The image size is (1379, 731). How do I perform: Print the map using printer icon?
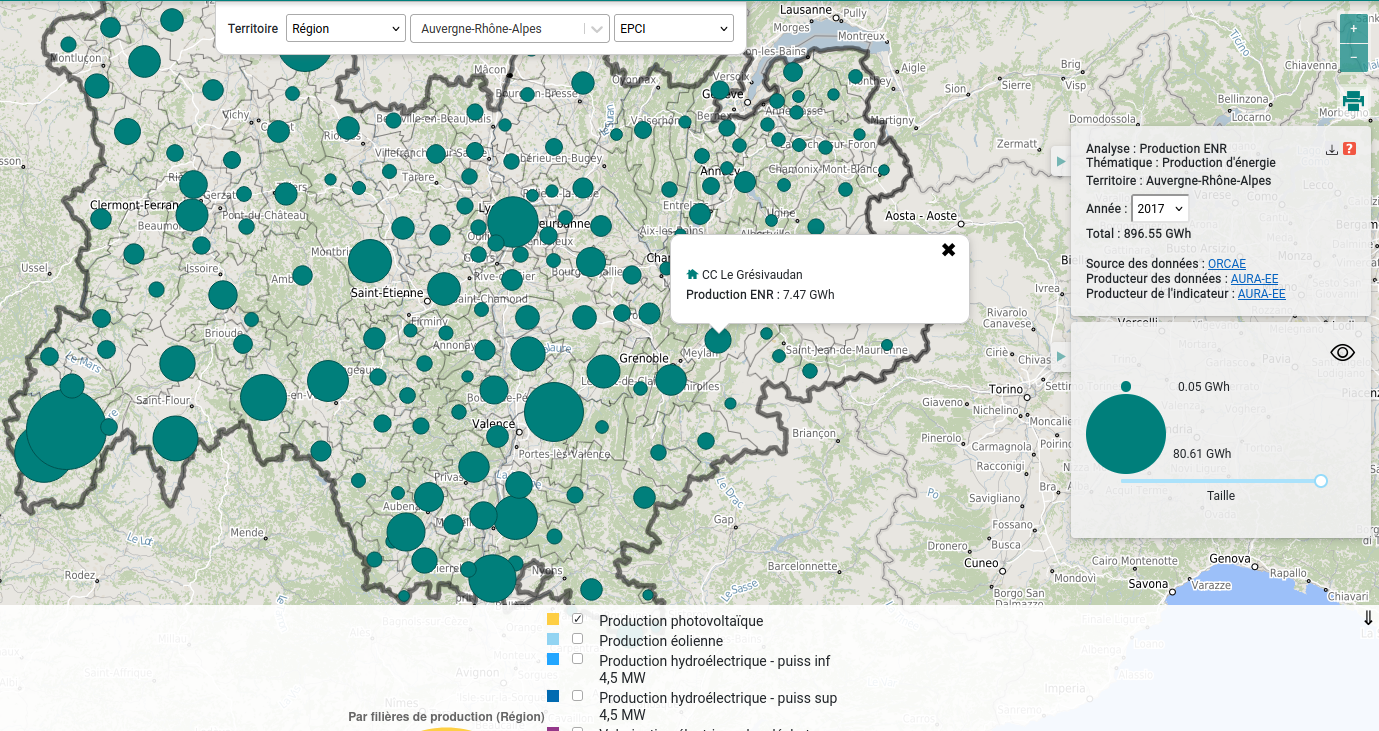1353,100
